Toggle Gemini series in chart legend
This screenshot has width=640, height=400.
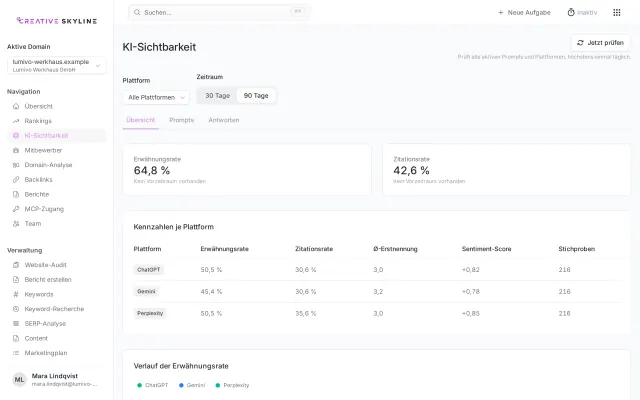click(192, 385)
